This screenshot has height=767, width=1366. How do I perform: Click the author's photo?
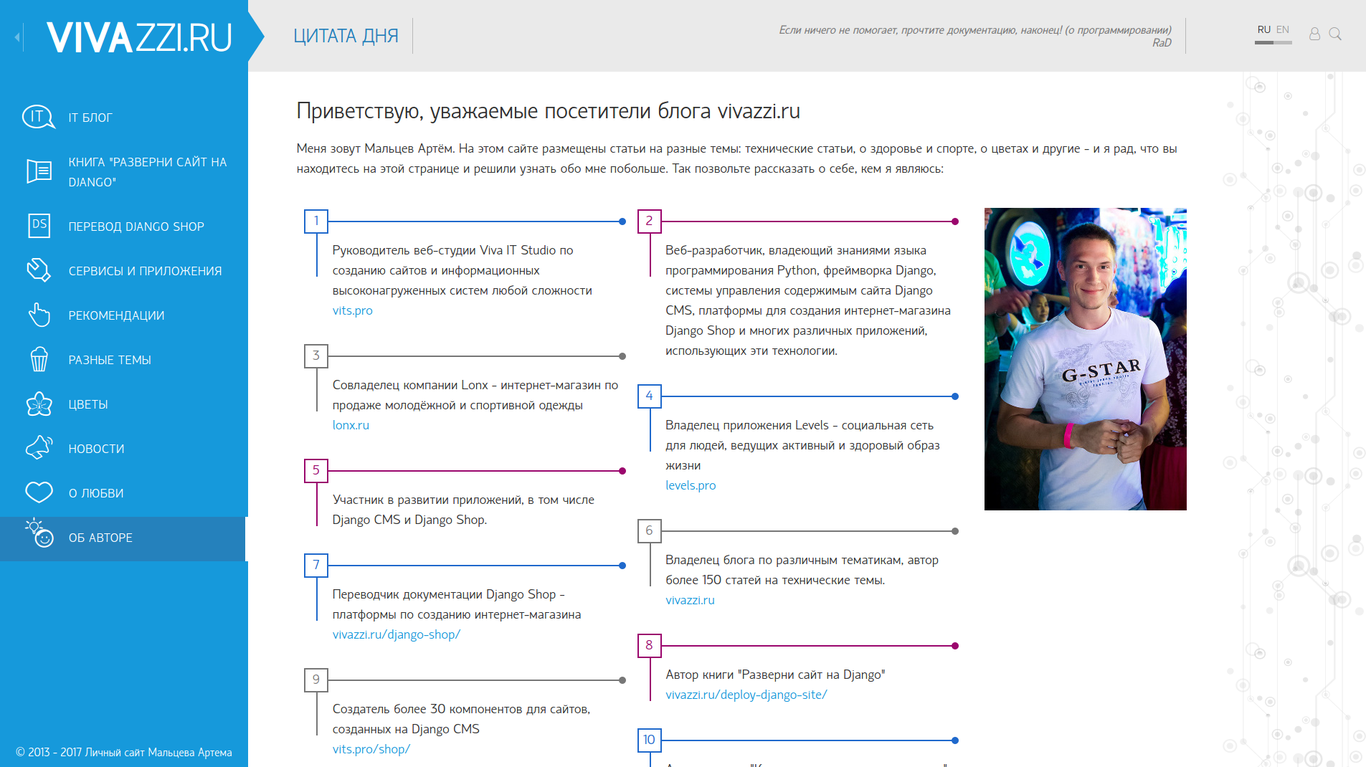pos(1085,359)
